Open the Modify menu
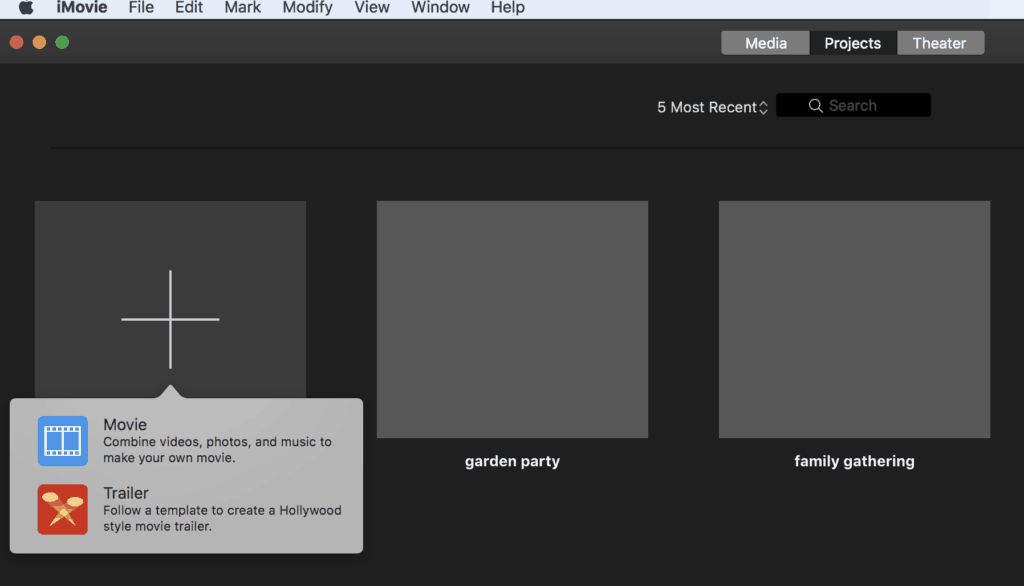 click(x=307, y=8)
